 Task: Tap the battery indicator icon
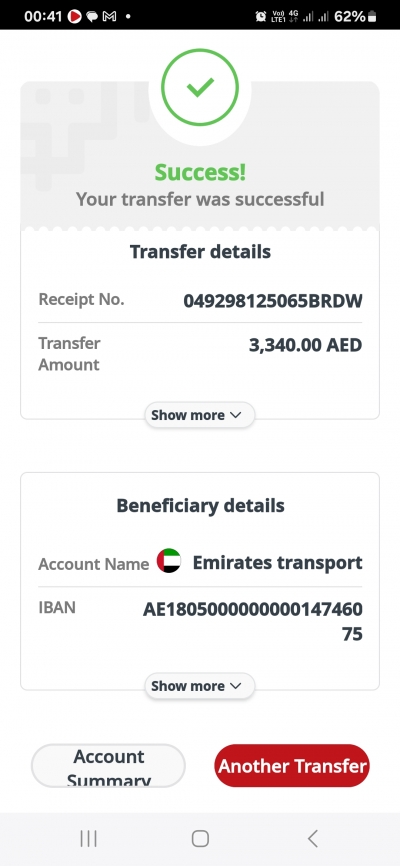click(x=372, y=17)
